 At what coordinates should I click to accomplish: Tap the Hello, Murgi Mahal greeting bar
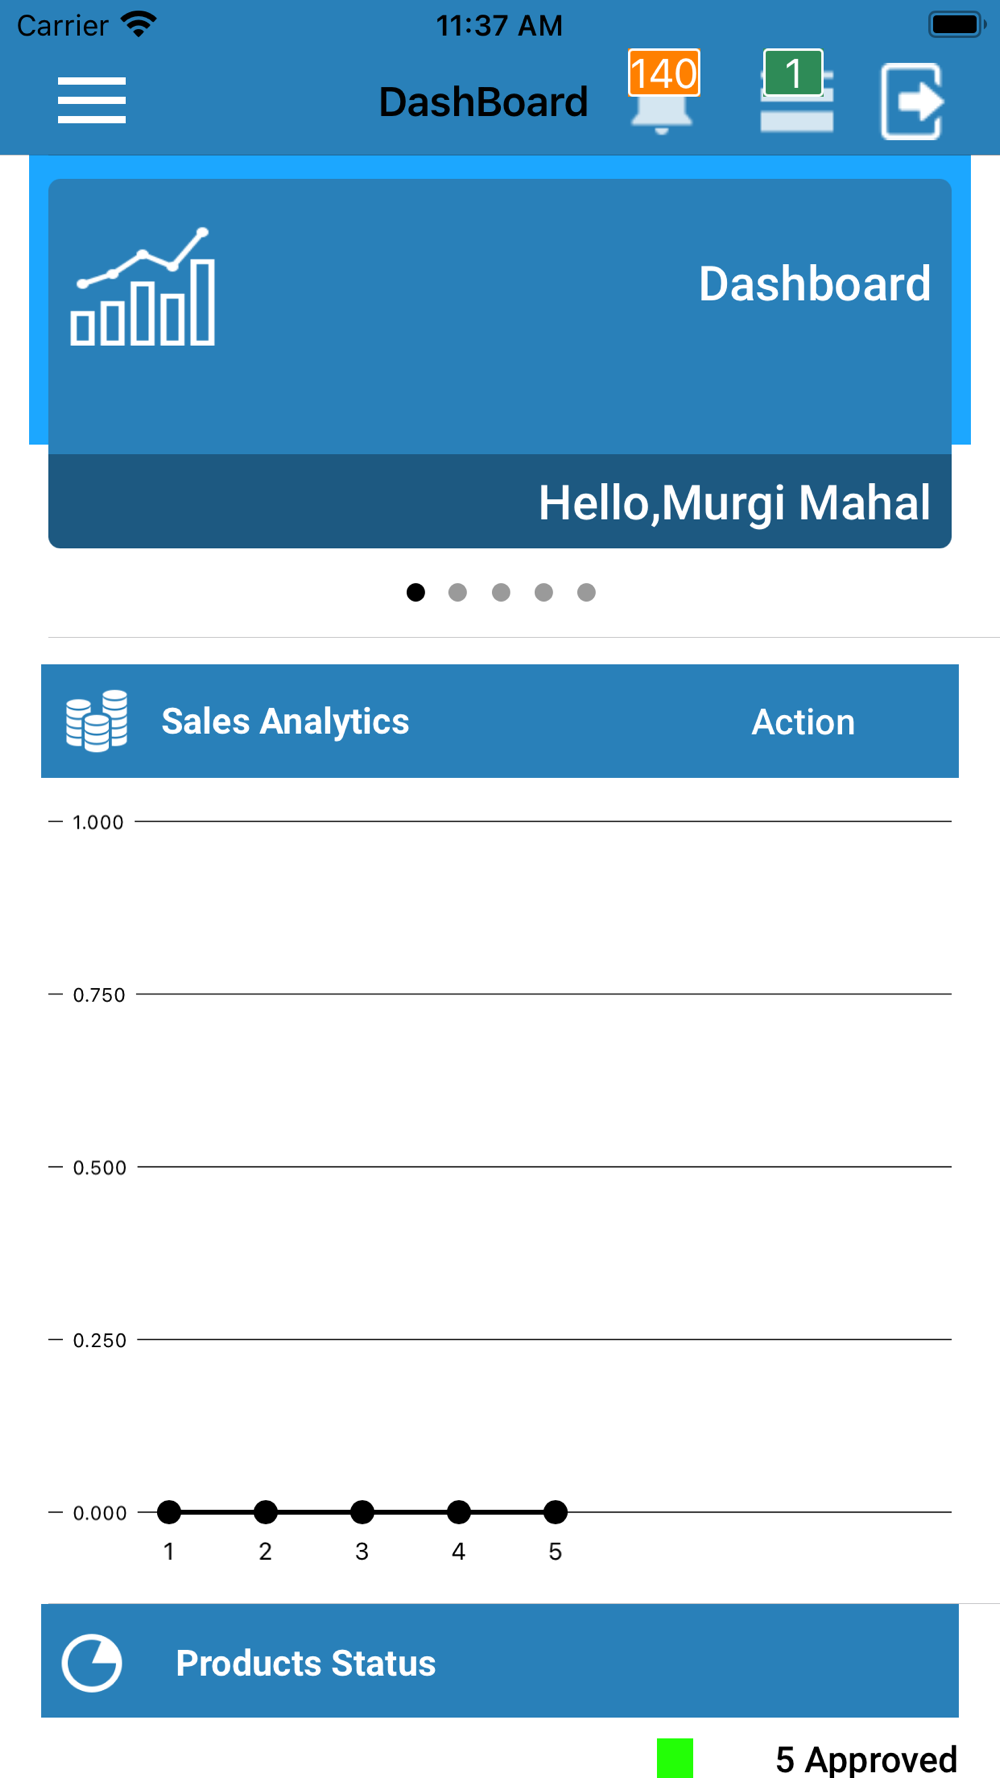point(500,501)
